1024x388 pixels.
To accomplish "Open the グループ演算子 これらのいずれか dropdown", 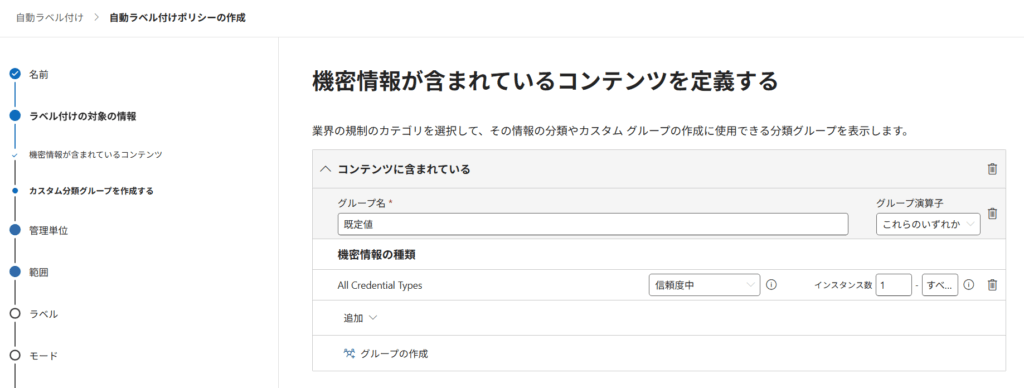I will (928, 224).
